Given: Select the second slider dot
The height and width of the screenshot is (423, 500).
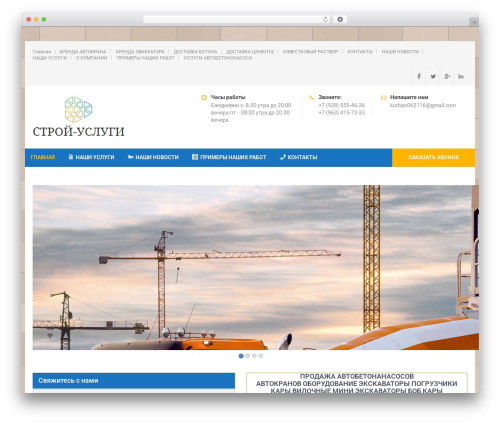Looking at the screenshot, I should click(x=248, y=356).
